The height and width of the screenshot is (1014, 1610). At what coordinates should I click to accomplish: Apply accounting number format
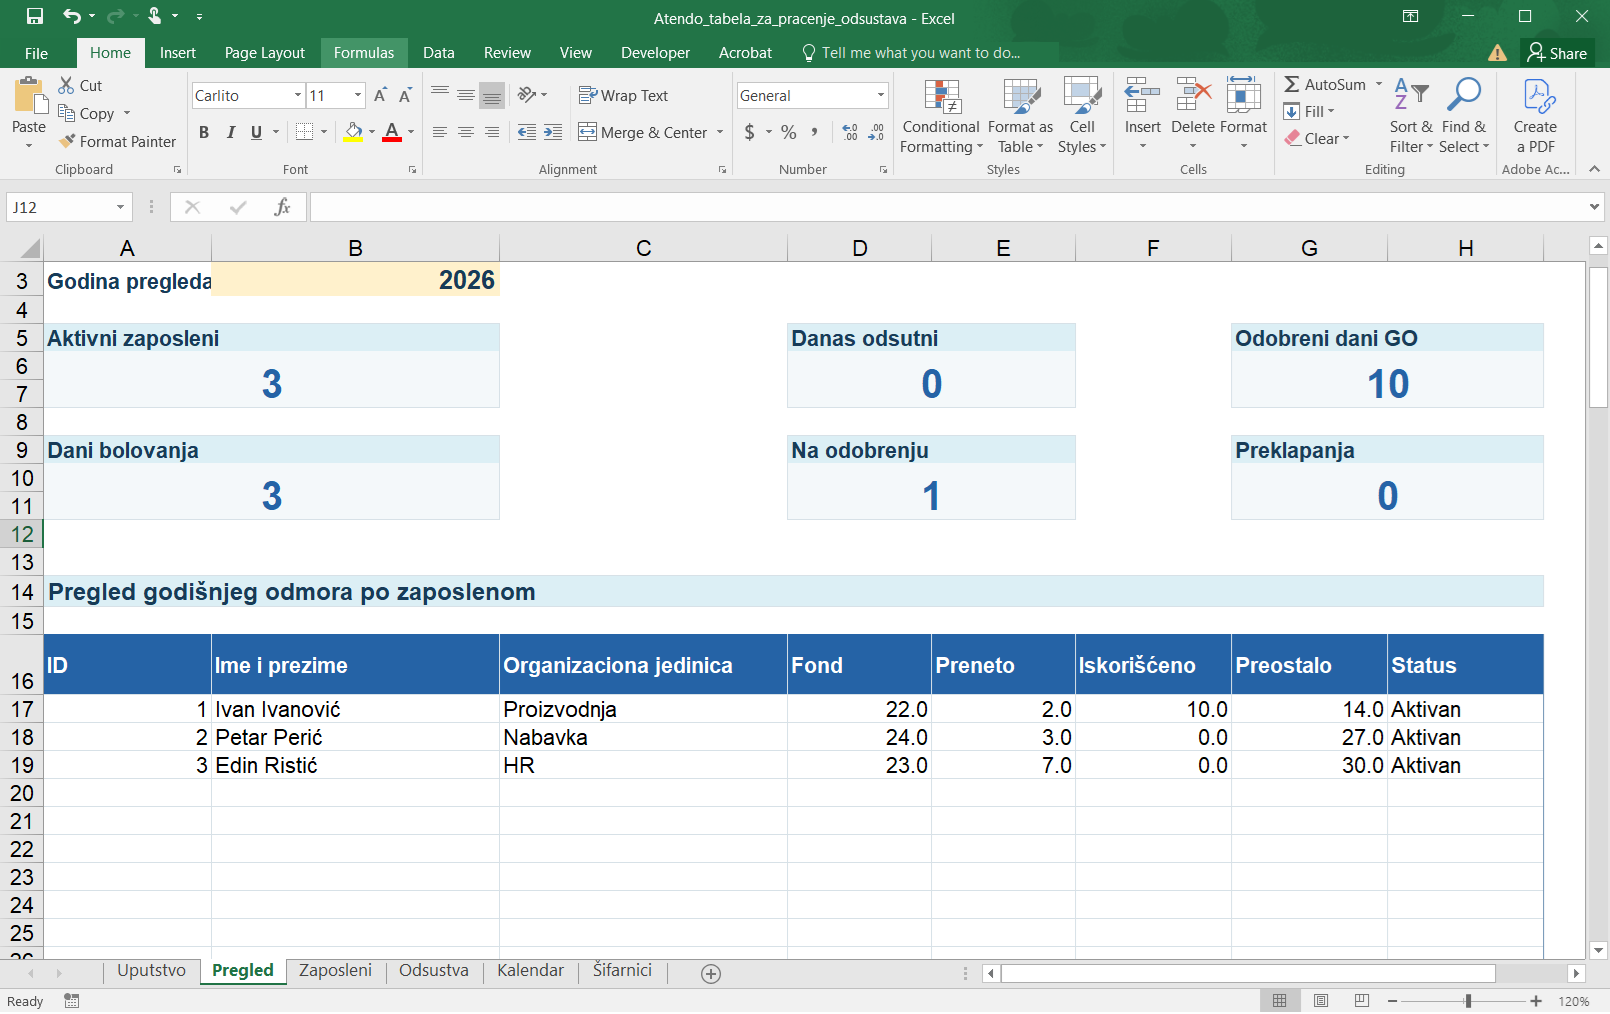750,132
